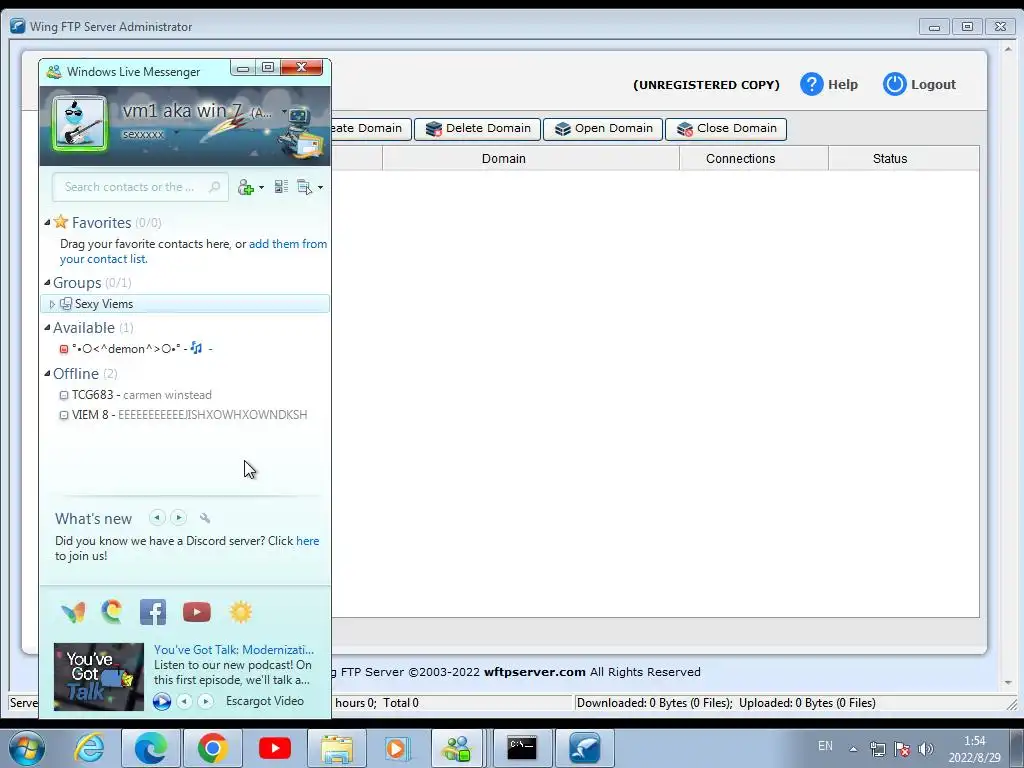Click the Close Domain button
The width and height of the screenshot is (1024, 768).
coord(726,129)
